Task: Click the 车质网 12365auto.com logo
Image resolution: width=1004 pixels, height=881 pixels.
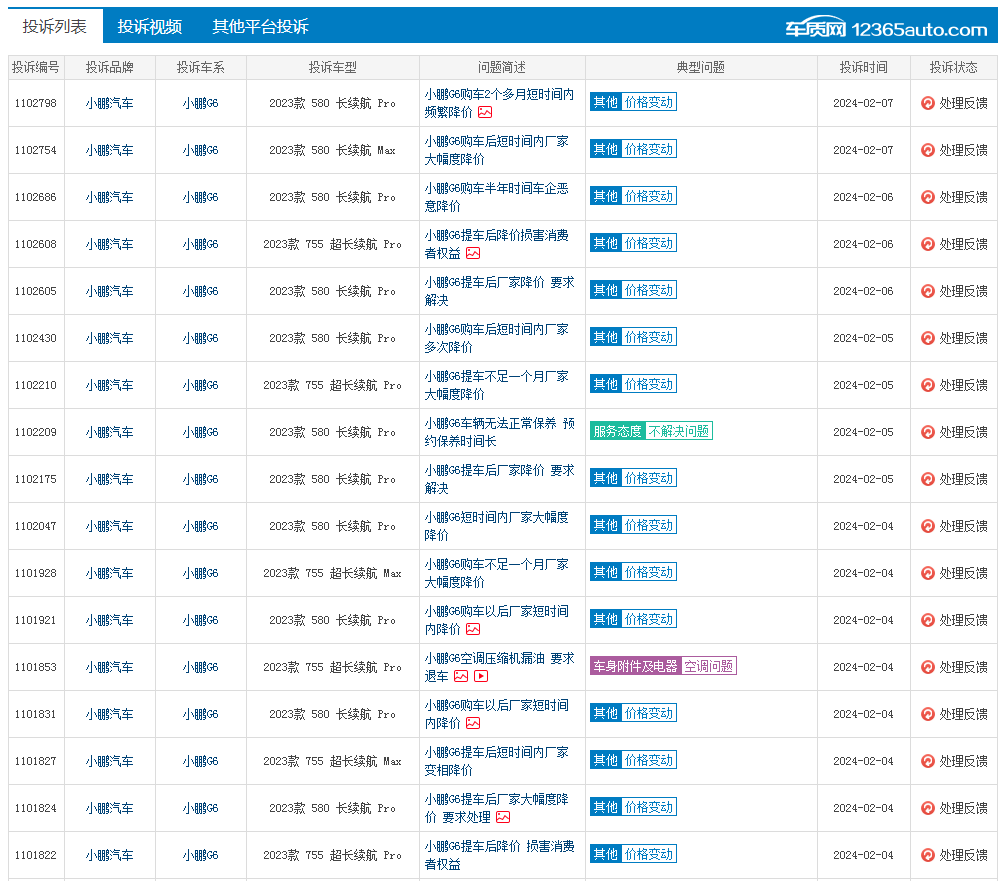Action: 886,28
